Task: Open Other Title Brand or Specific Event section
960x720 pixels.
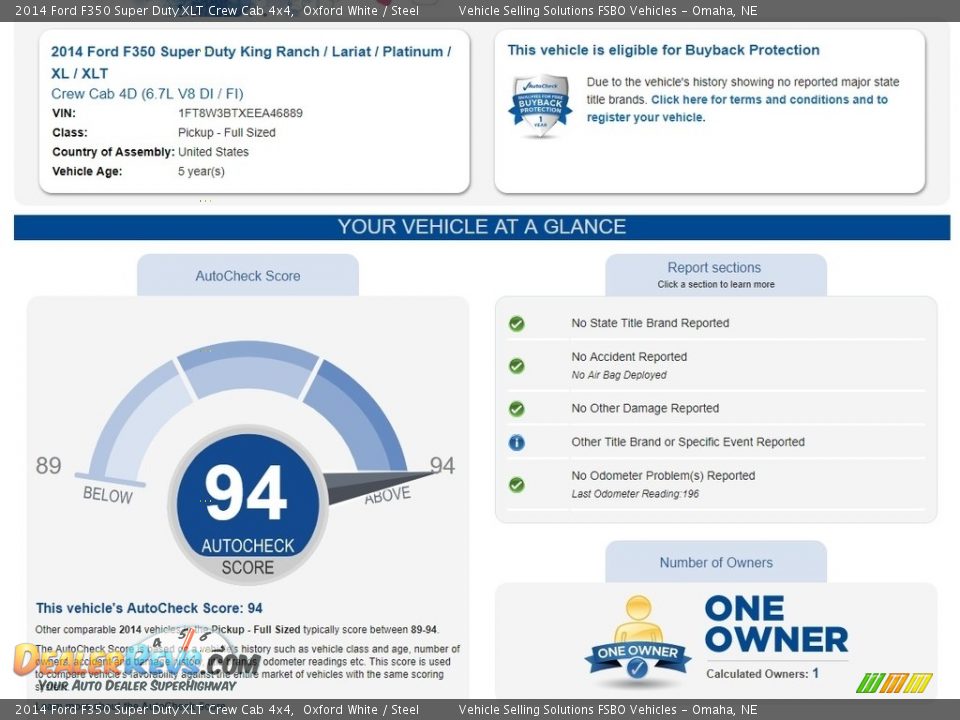Action: coord(688,441)
